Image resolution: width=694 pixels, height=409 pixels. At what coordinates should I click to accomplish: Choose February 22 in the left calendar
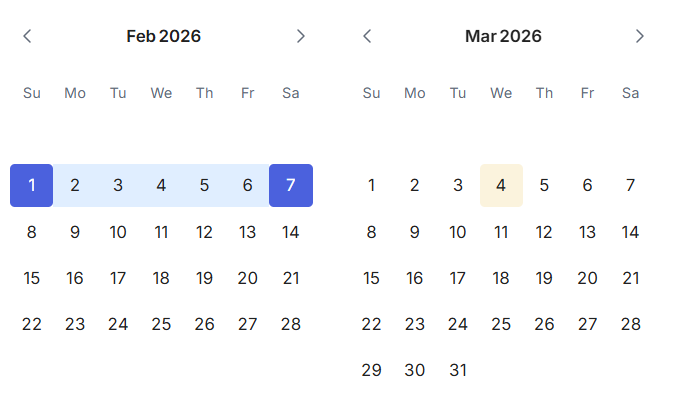32,324
